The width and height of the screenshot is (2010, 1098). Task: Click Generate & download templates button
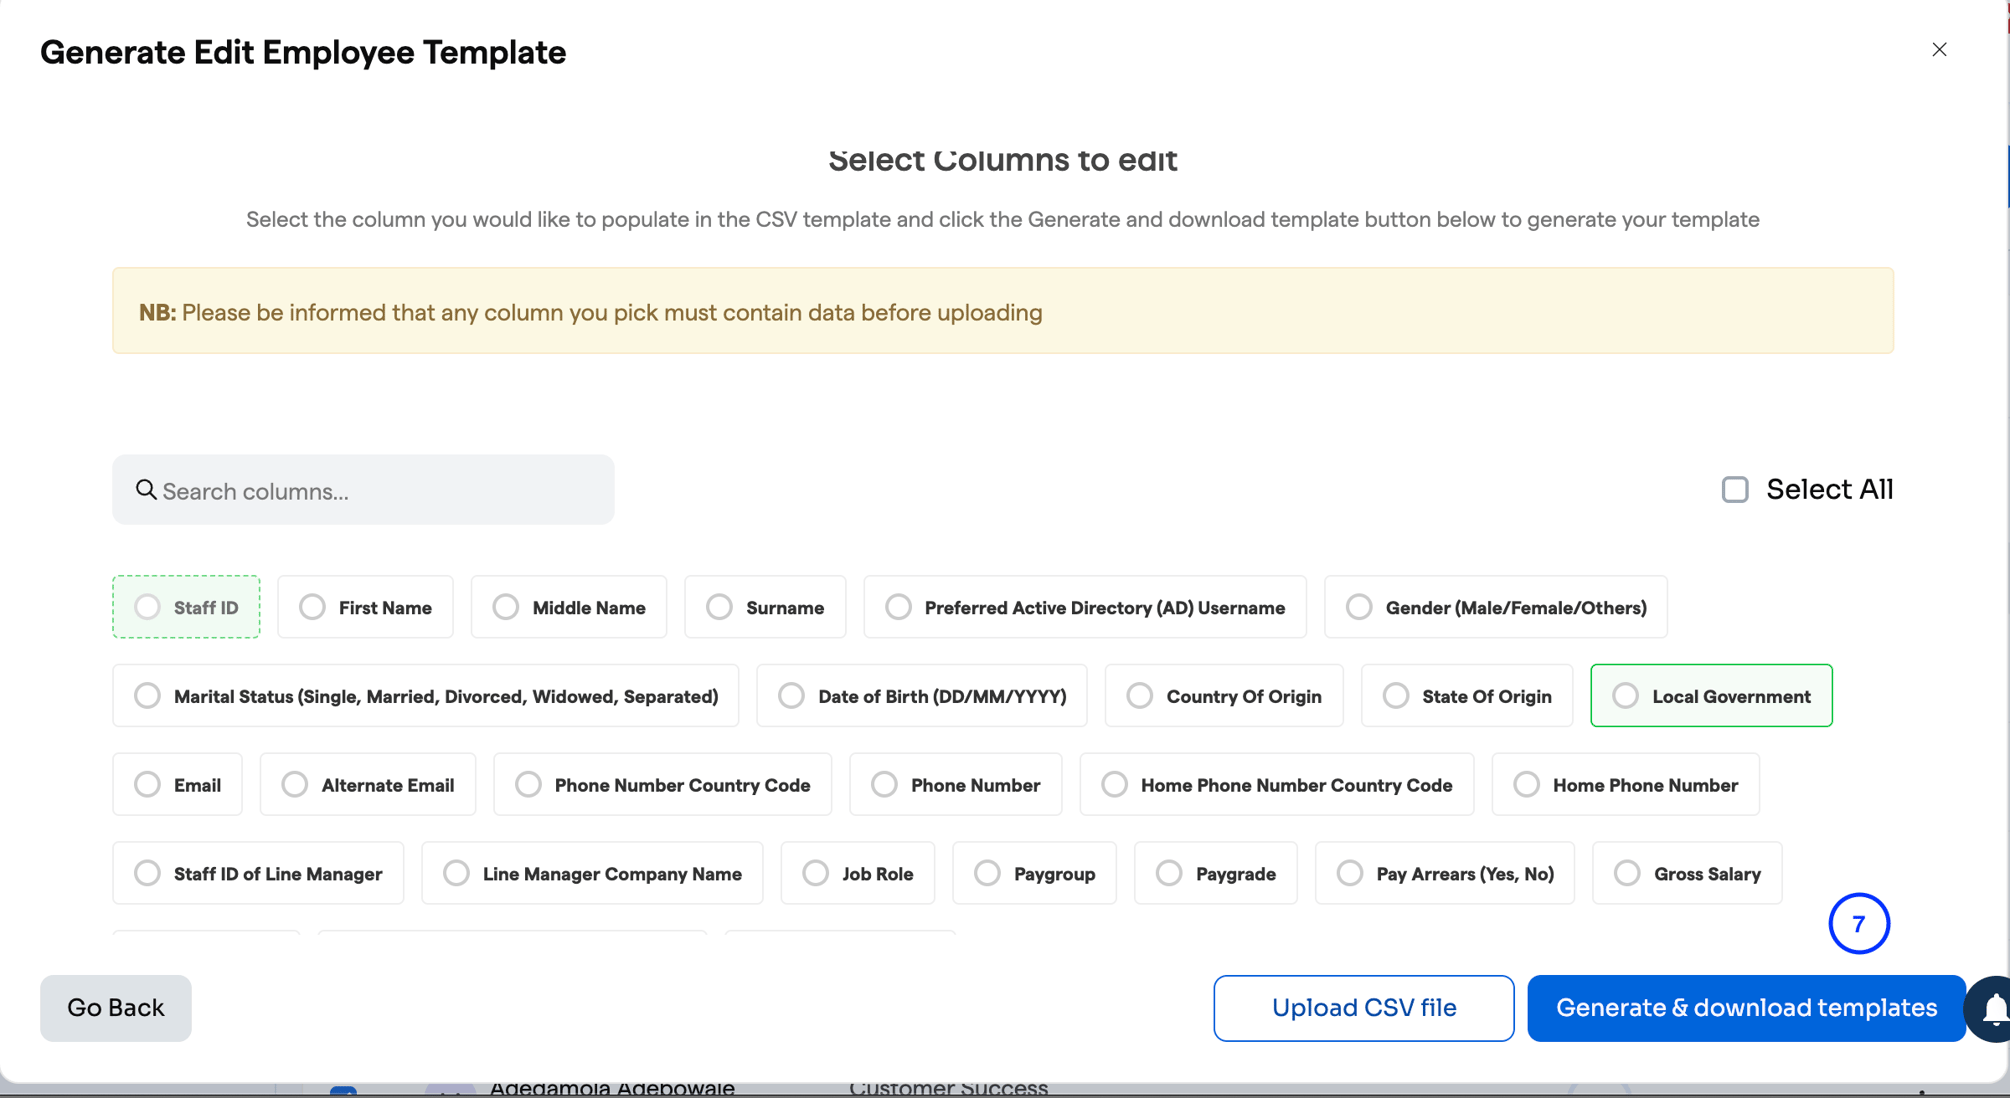pyautogui.click(x=1746, y=1008)
